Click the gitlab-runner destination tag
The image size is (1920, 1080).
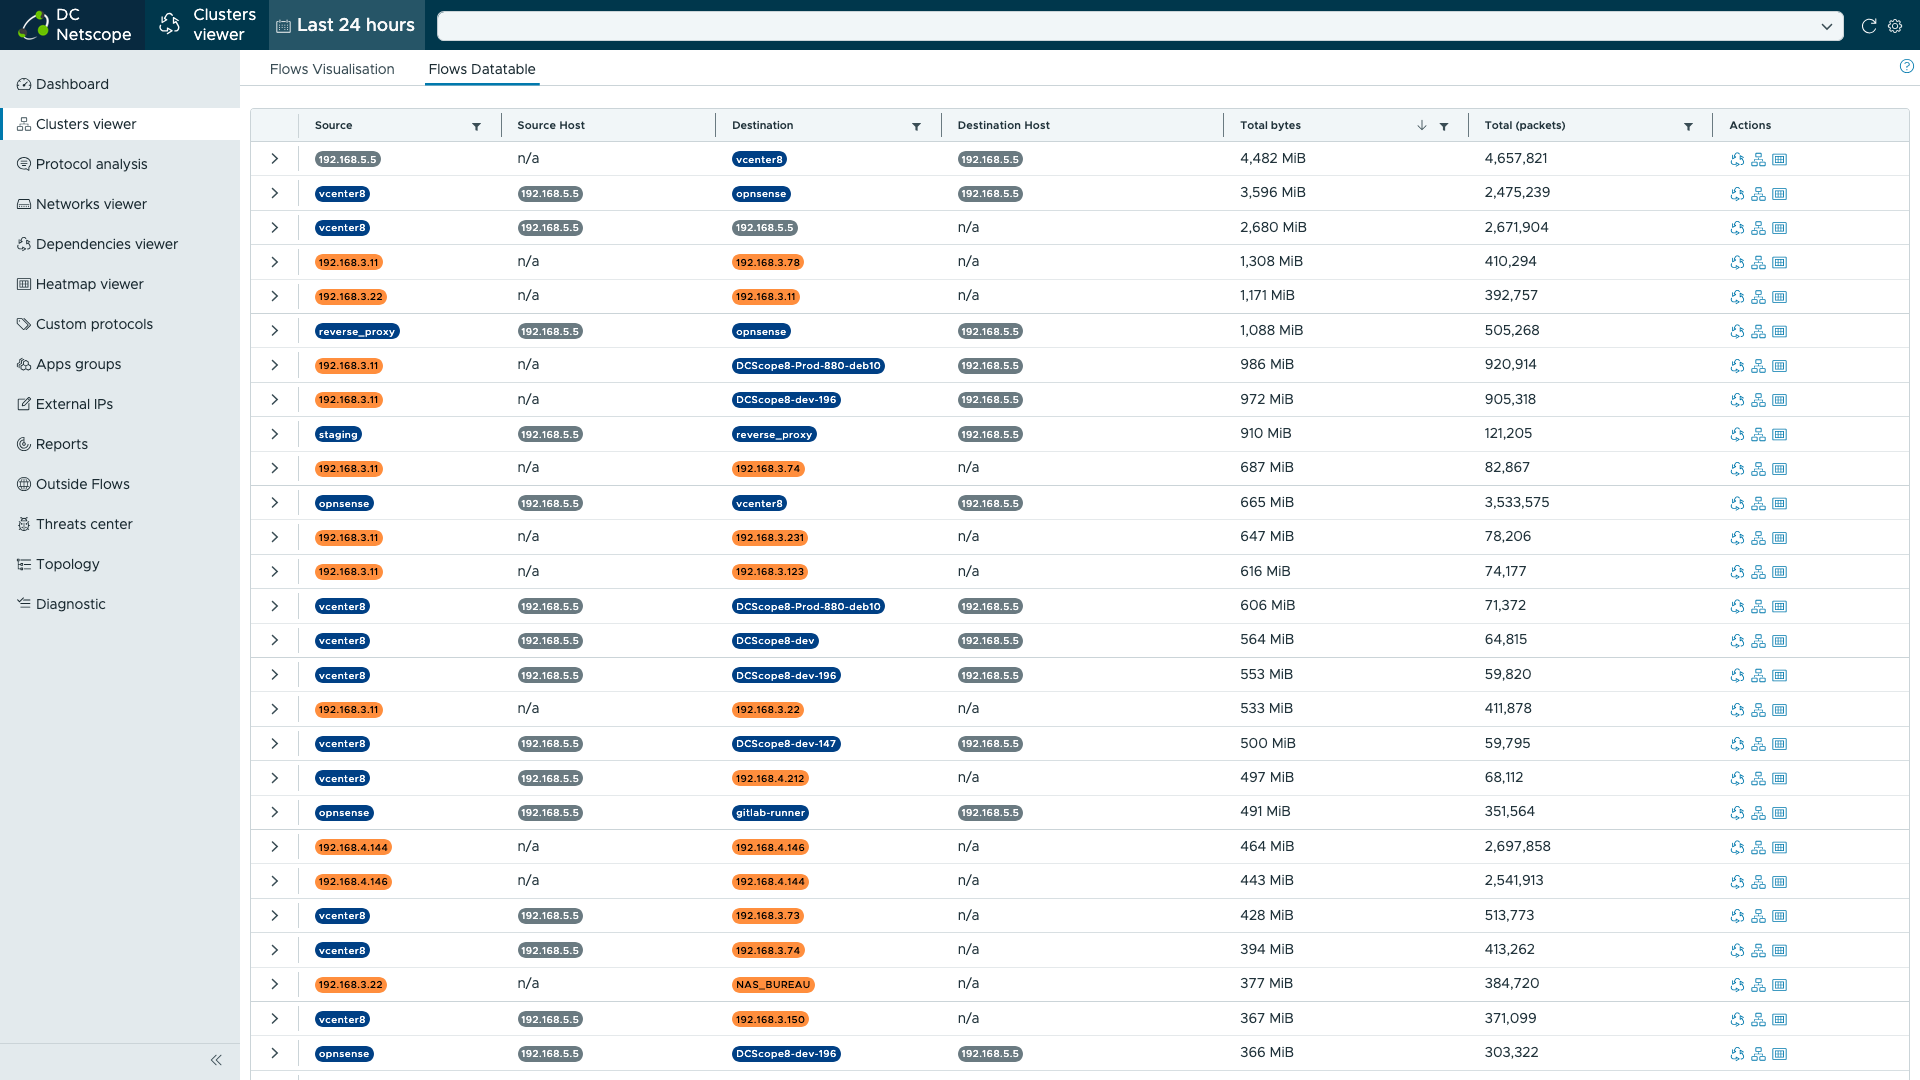click(x=770, y=813)
